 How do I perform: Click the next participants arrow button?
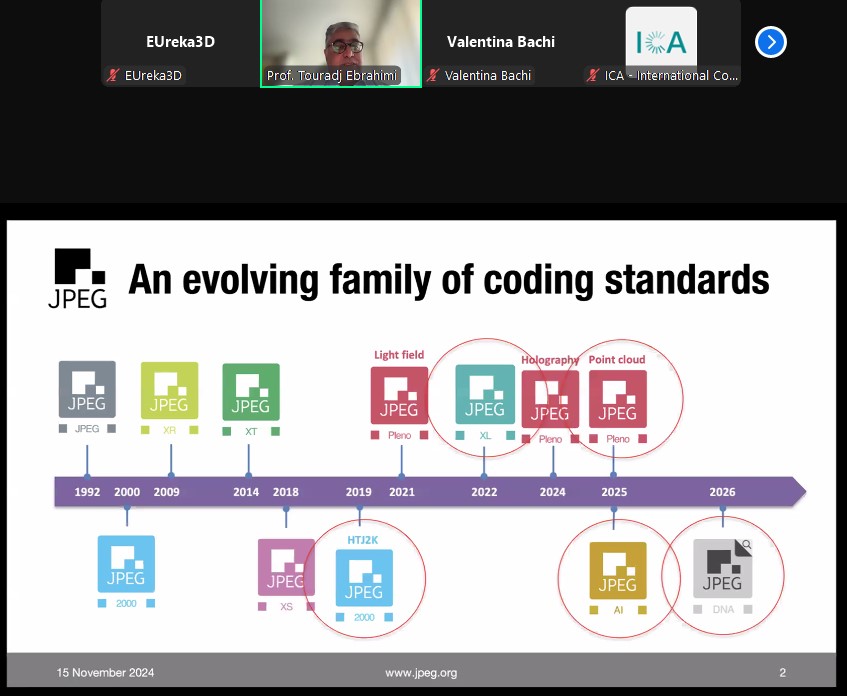pyautogui.click(x=770, y=42)
